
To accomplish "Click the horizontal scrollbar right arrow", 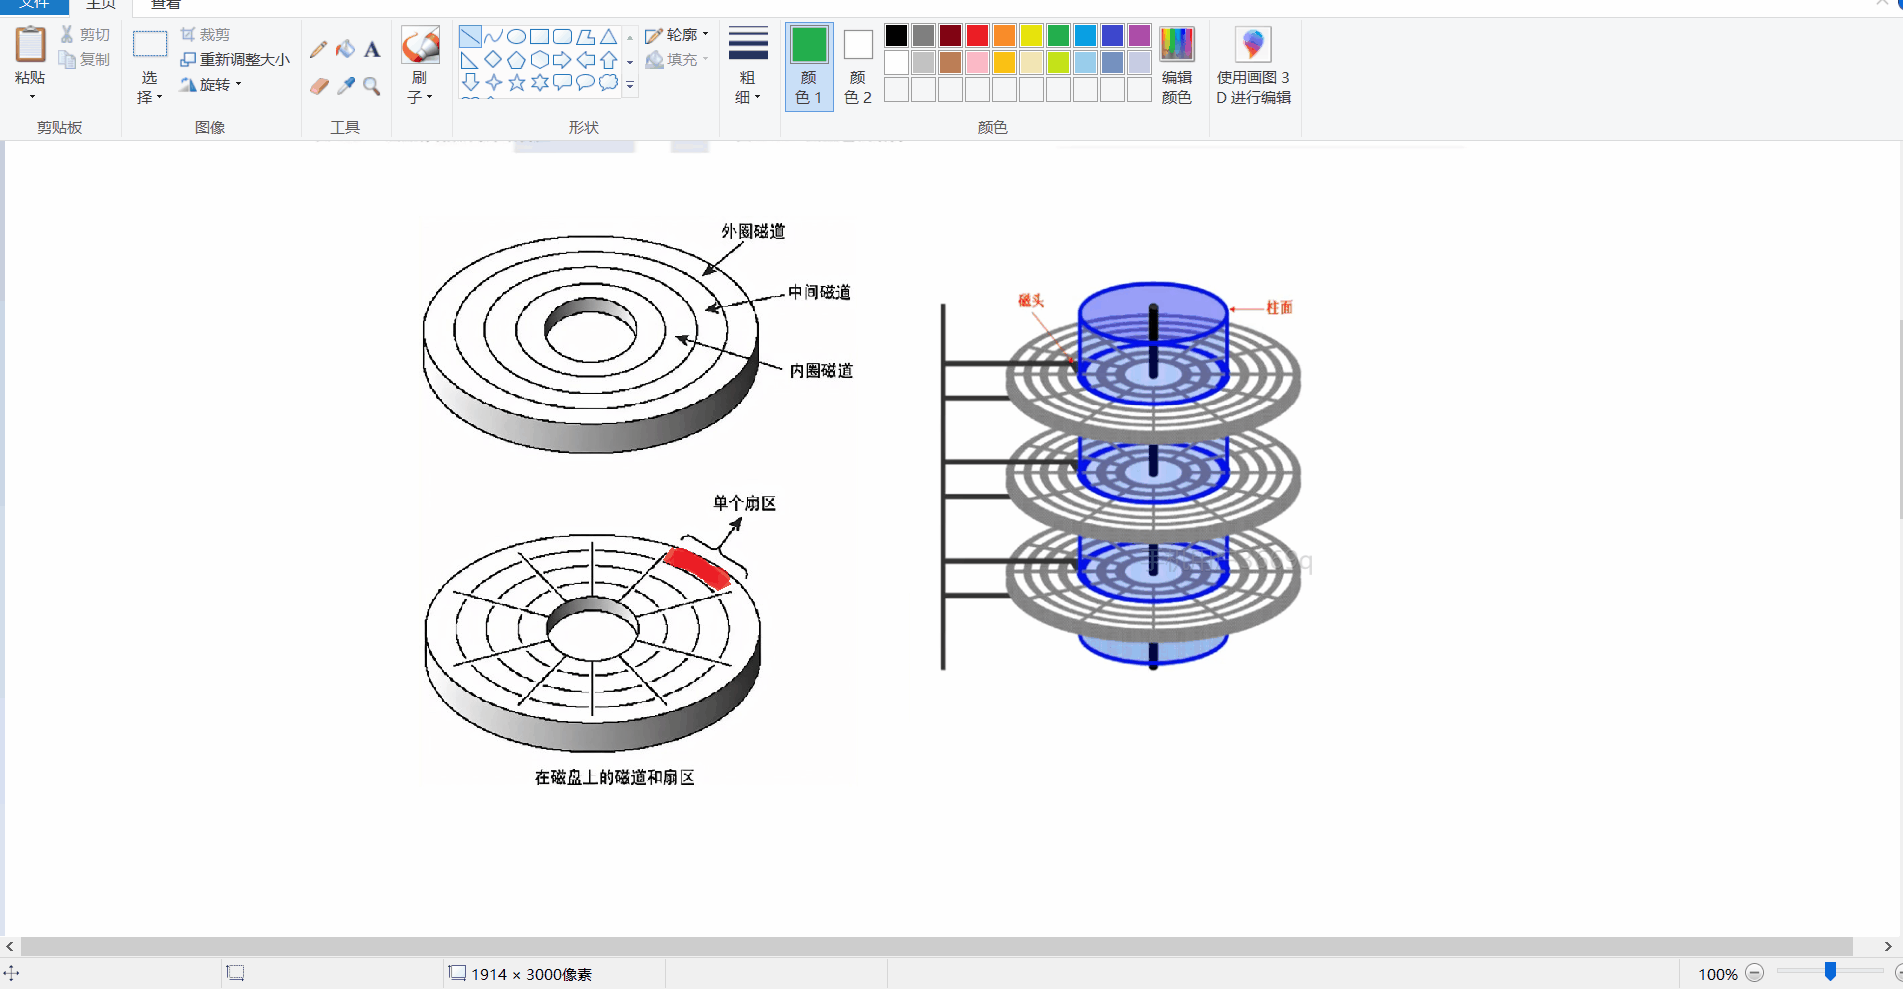I will [1888, 946].
